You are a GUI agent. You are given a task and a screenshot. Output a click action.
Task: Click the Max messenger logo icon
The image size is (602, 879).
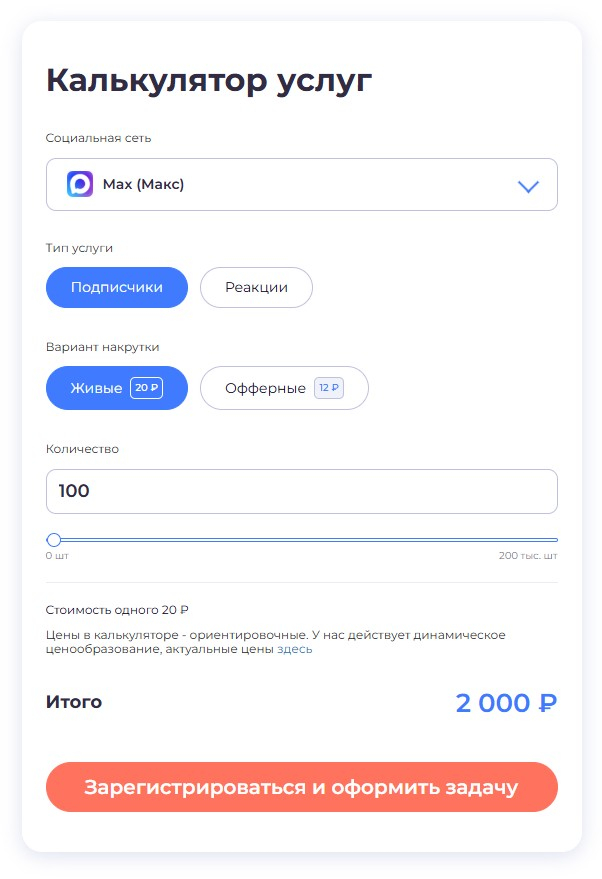click(80, 184)
